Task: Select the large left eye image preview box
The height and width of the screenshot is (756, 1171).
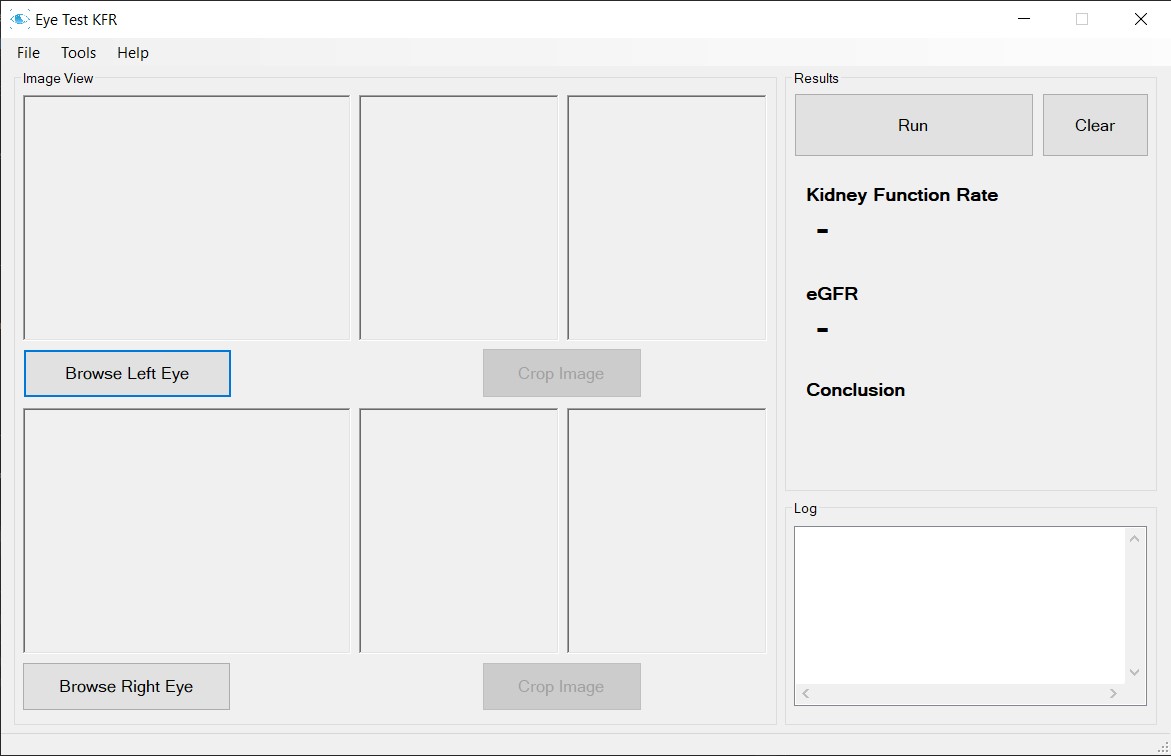Action: point(187,218)
